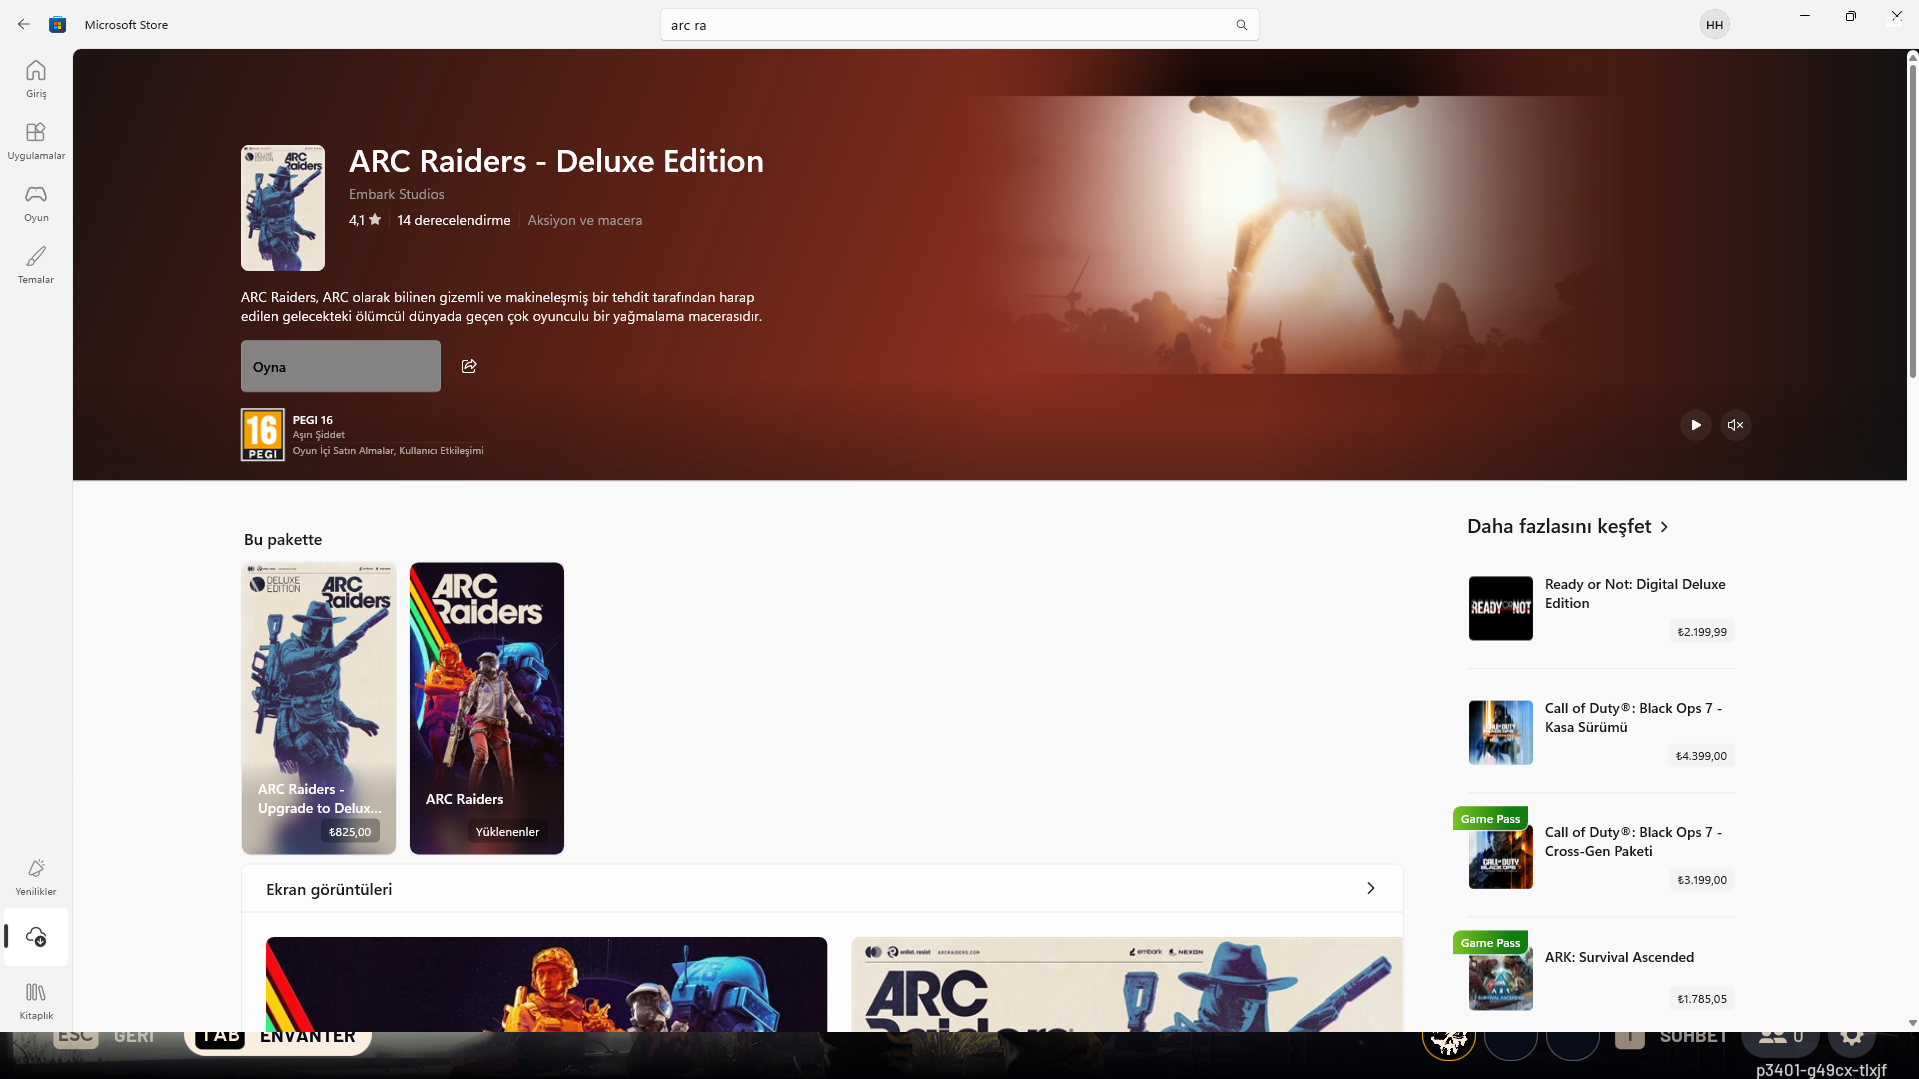Screen dimensions: 1919x1079
Task: Click the ₺3.199,00 price for Cross-Gen Paketi
Action: (x=1702, y=880)
